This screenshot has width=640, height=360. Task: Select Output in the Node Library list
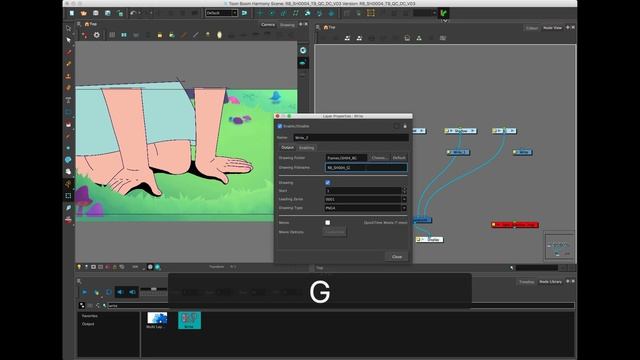coord(88,324)
